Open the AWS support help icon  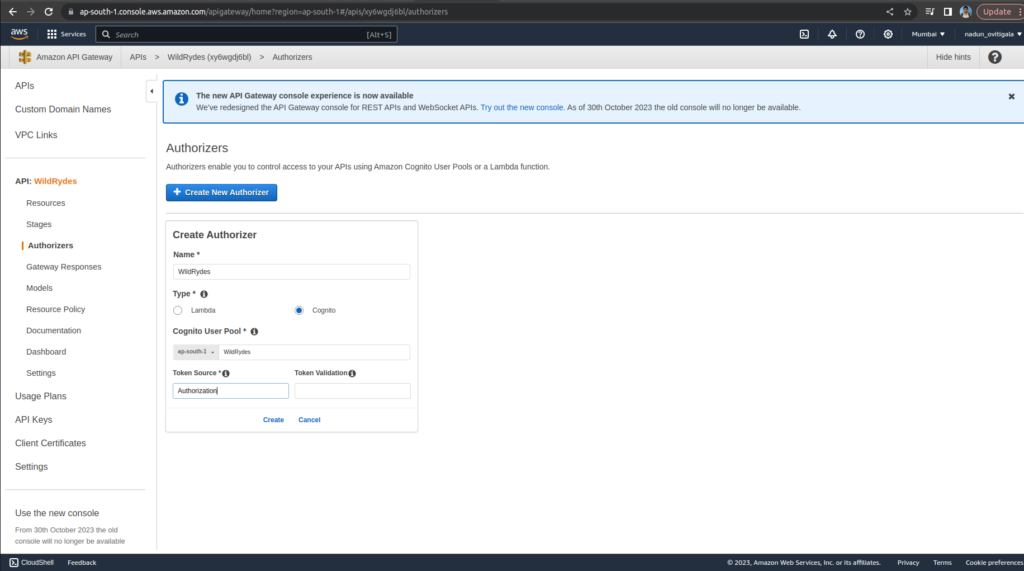pyautogui.click(x=860, y=34)
